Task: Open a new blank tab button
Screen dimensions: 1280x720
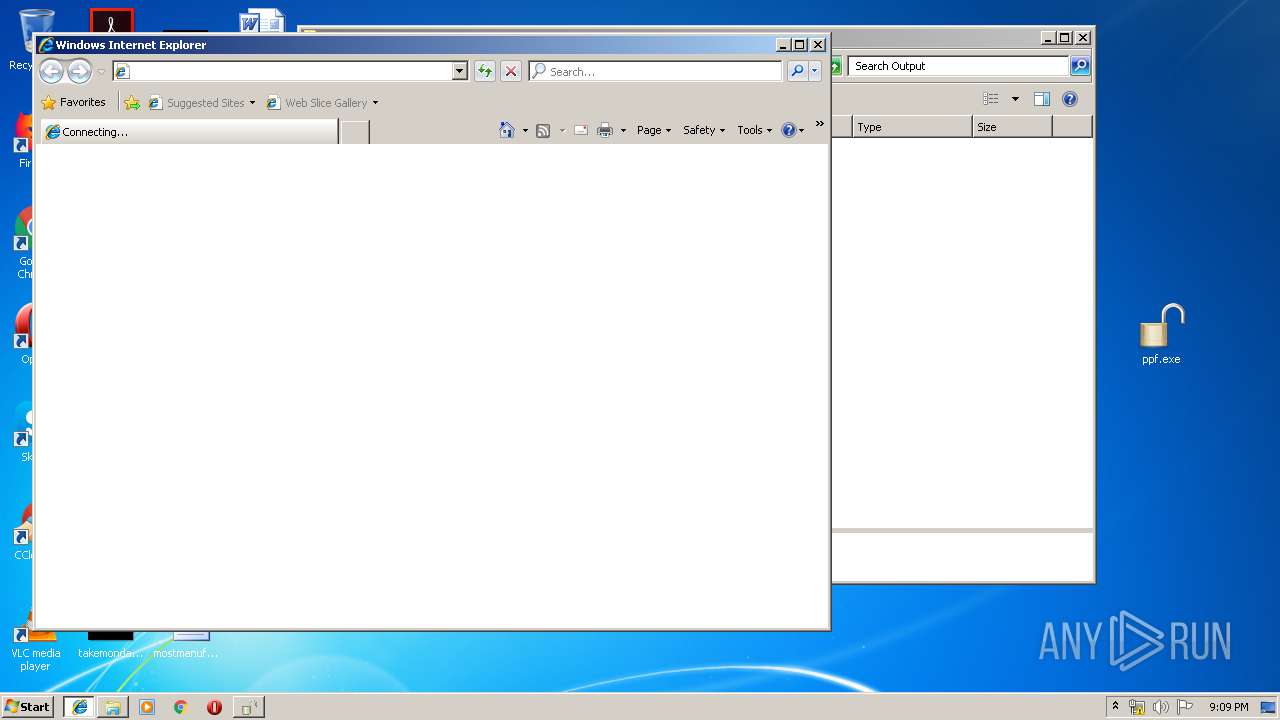Action: (x=355, y=132)
